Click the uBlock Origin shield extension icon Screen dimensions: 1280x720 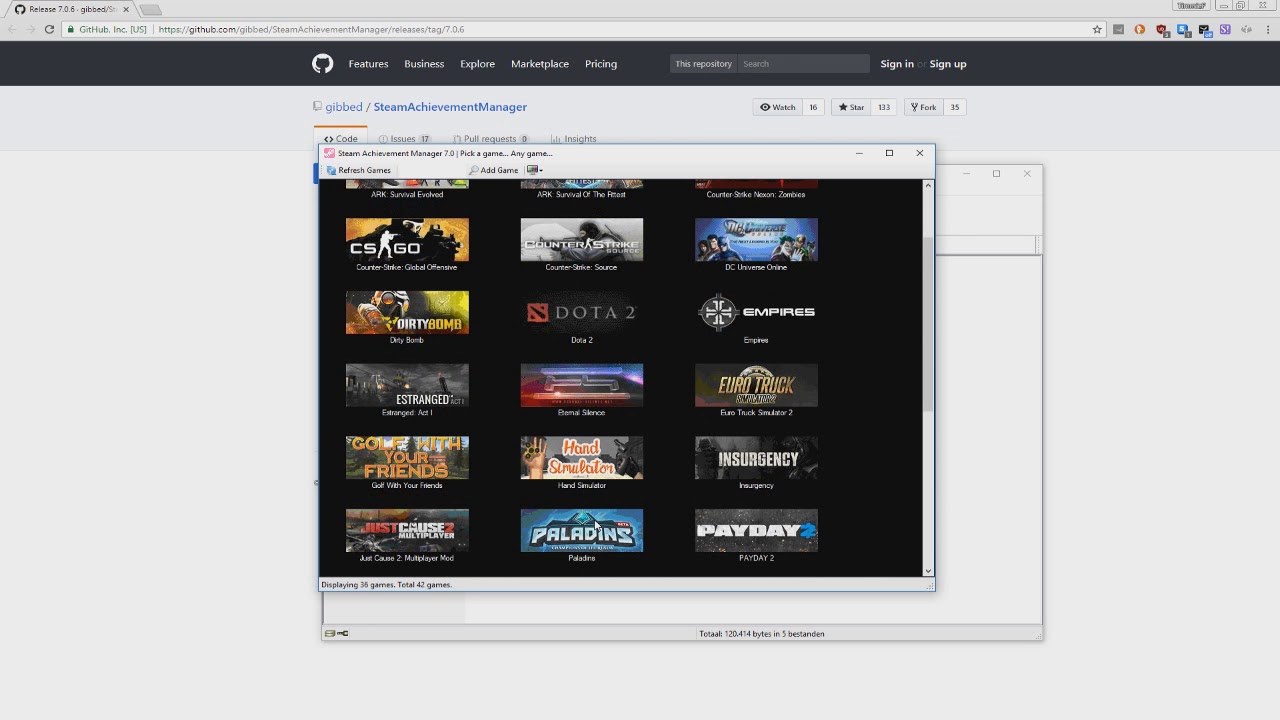point(1161,29)
